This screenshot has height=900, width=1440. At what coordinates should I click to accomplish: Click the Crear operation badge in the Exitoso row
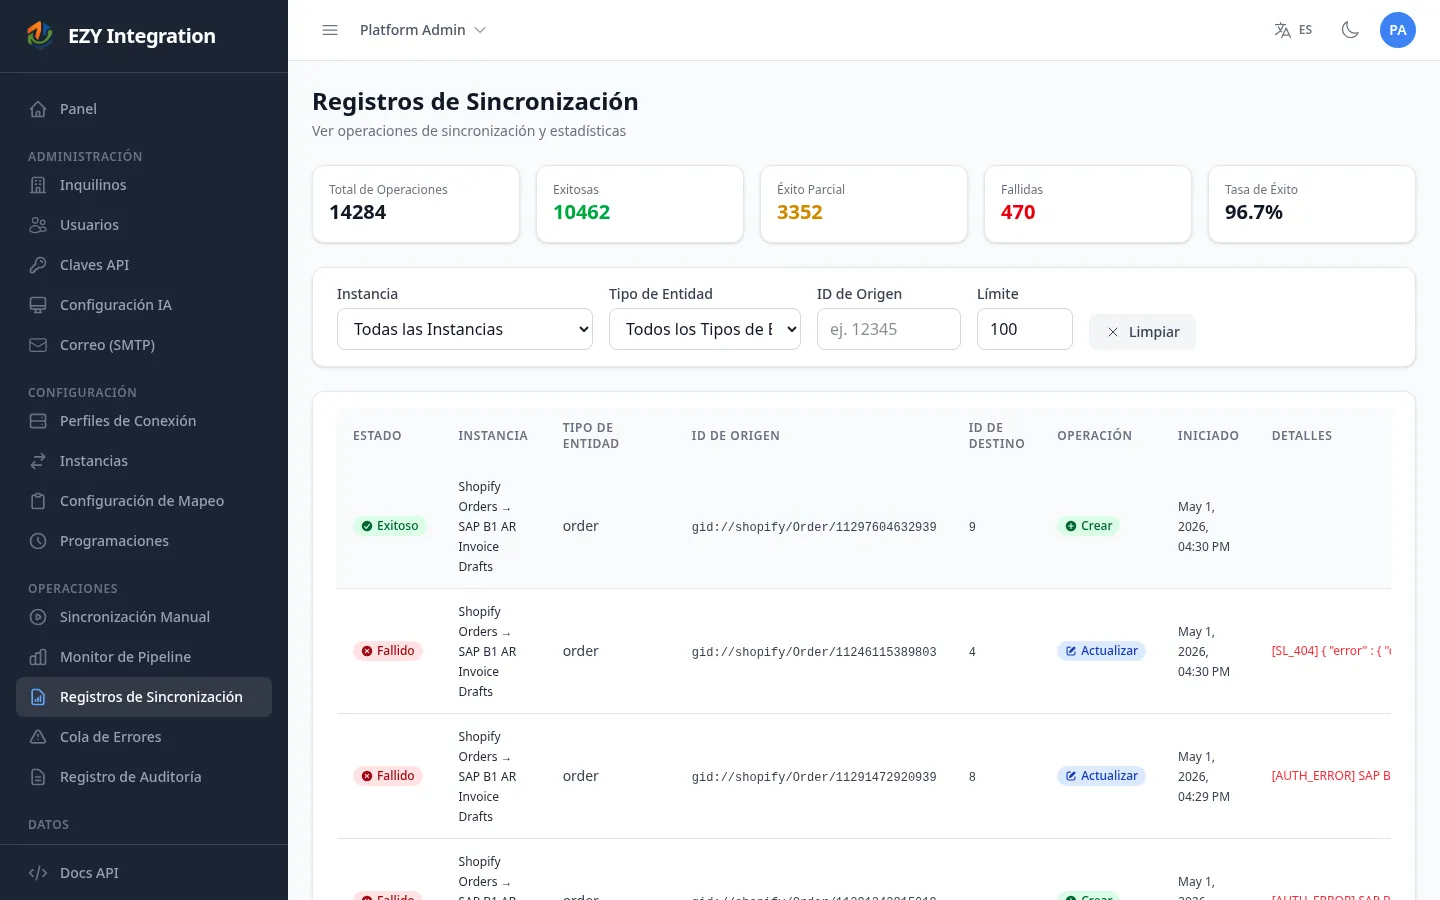1089,526
